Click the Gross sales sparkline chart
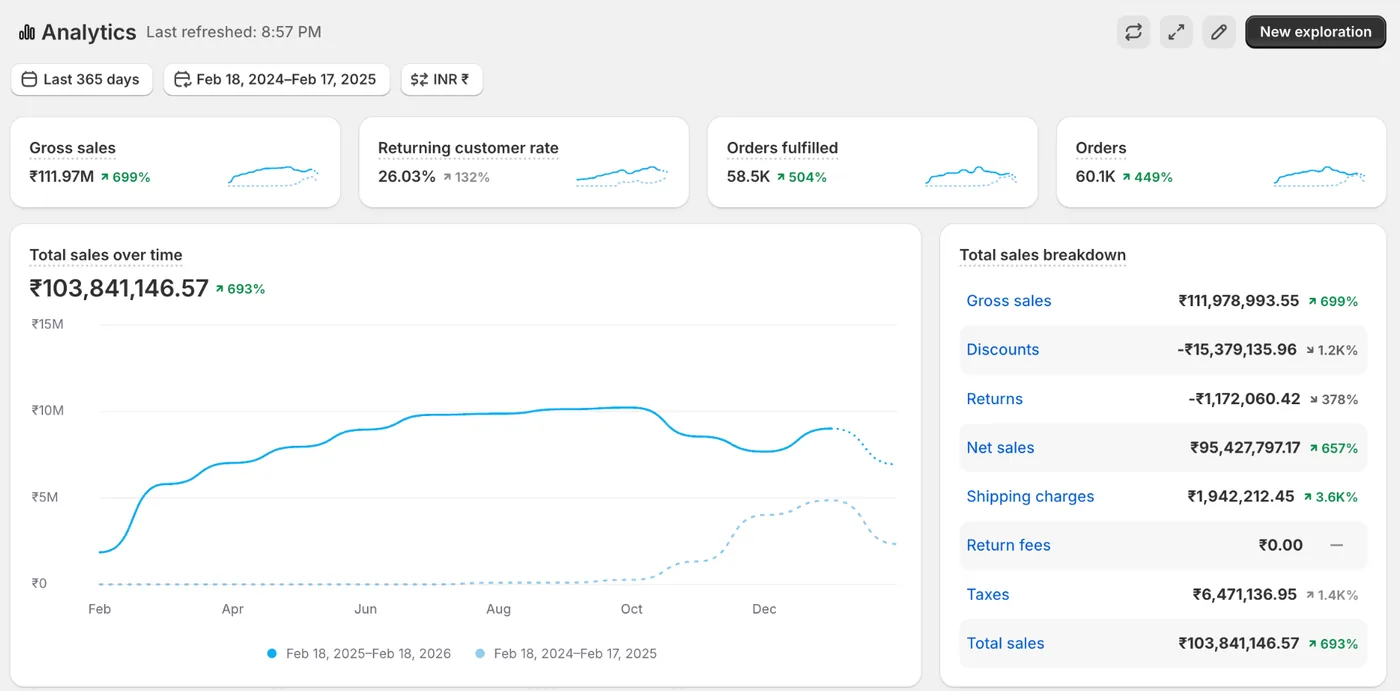Image resolution: width=1400 pixels, height=691 pixels. [x=273, y=176]
